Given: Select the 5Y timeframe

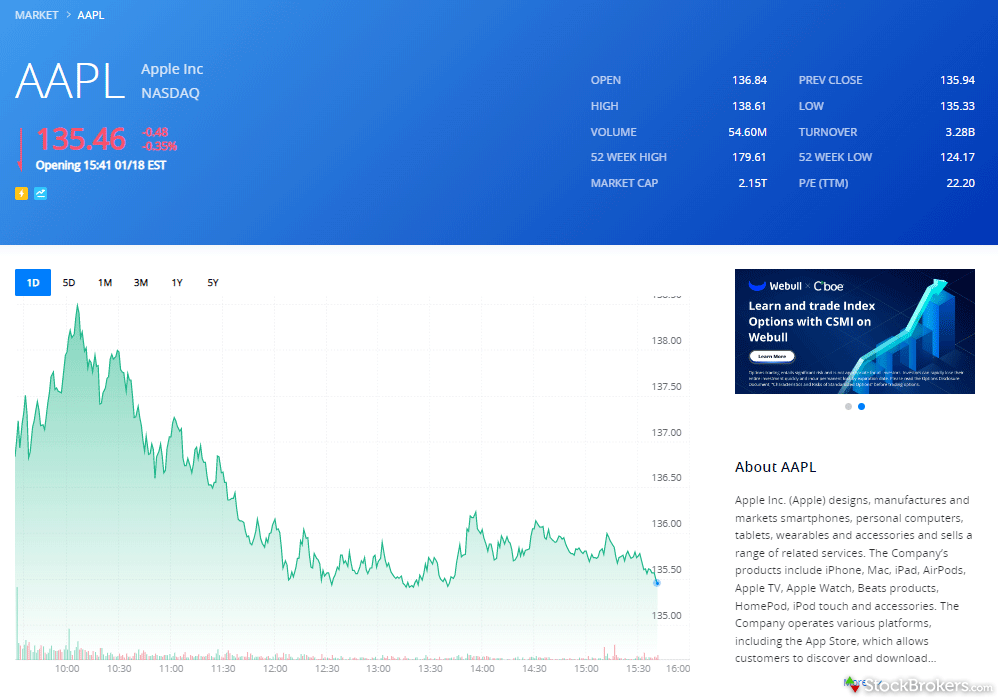Looking at the screenshot, I should click(213, 282).
